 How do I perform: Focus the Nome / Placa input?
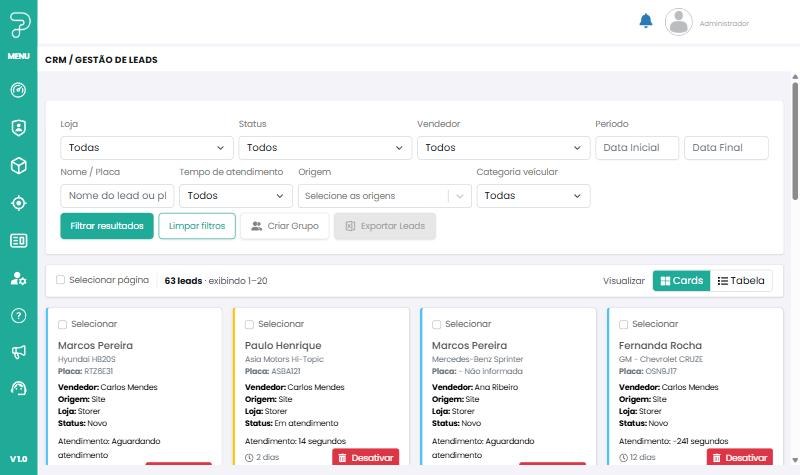click(x=117, y=196)
